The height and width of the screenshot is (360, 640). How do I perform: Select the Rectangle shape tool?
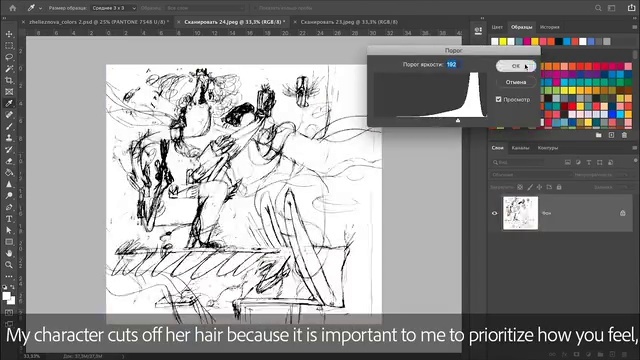click(9, 242)
